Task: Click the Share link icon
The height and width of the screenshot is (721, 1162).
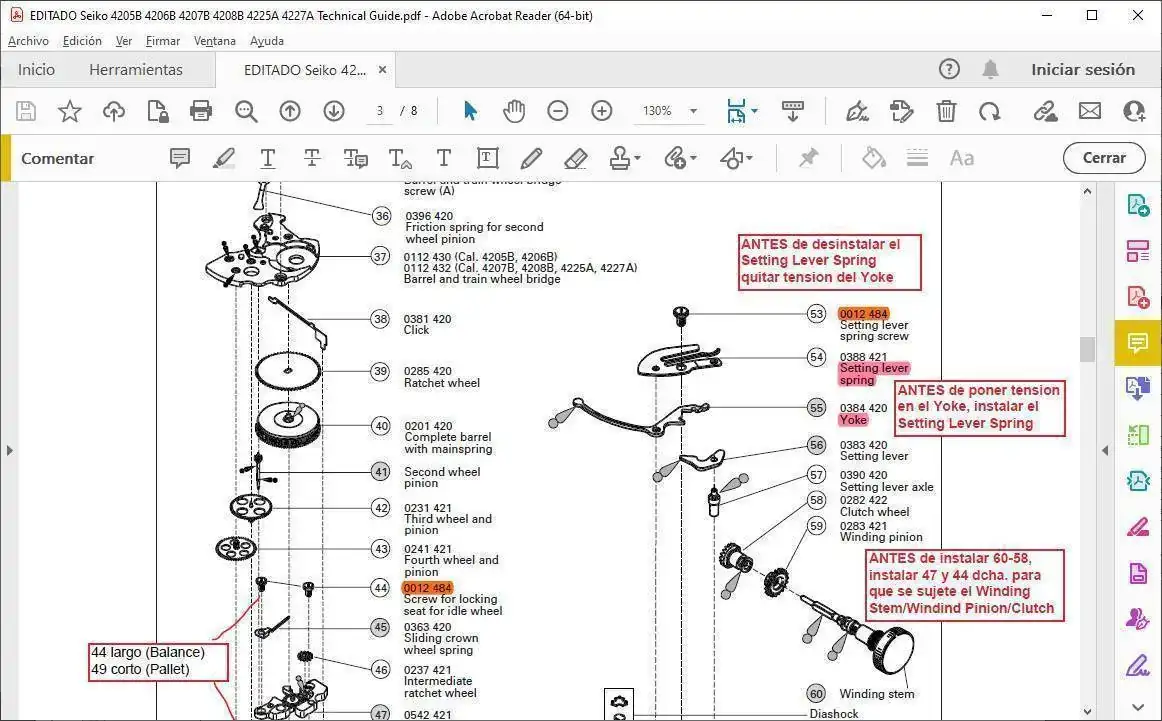Action: [1045, 111]
